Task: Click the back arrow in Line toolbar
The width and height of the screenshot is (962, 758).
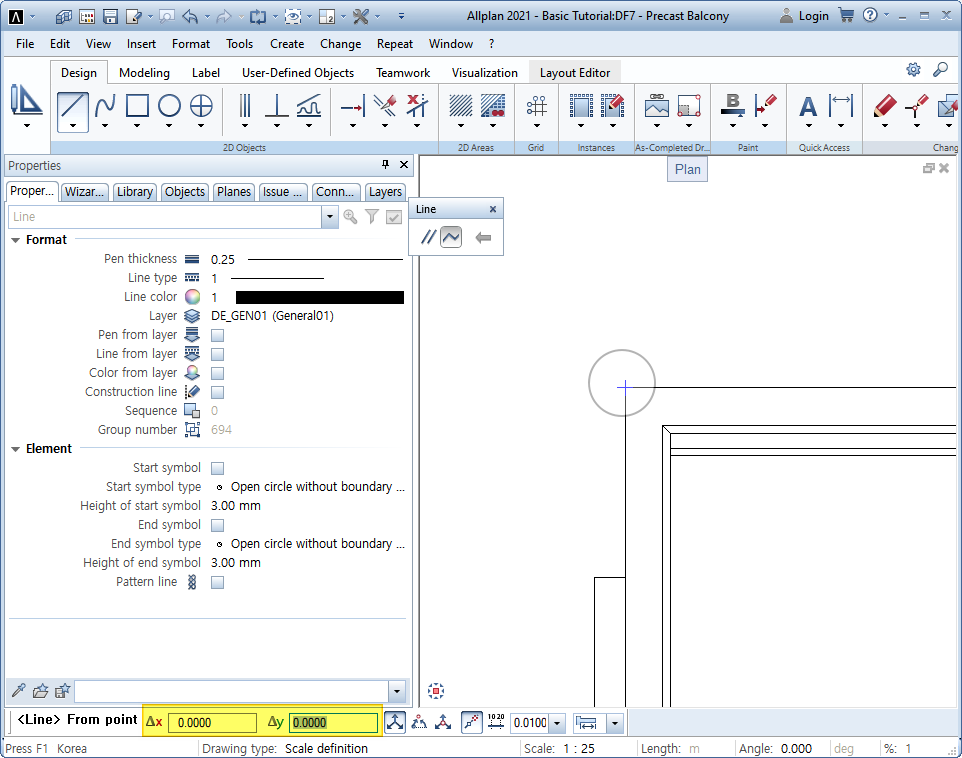Action: (x=483, y=238)
